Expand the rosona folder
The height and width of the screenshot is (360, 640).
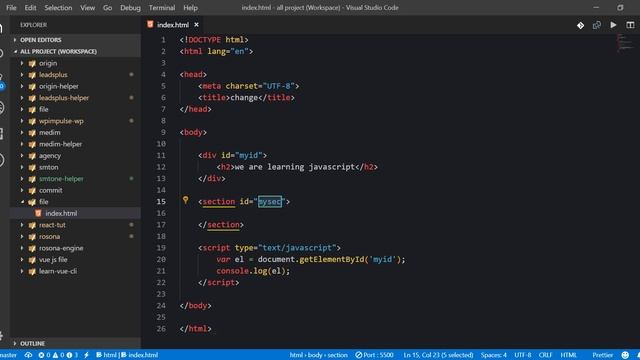click(x=76, y=237)
